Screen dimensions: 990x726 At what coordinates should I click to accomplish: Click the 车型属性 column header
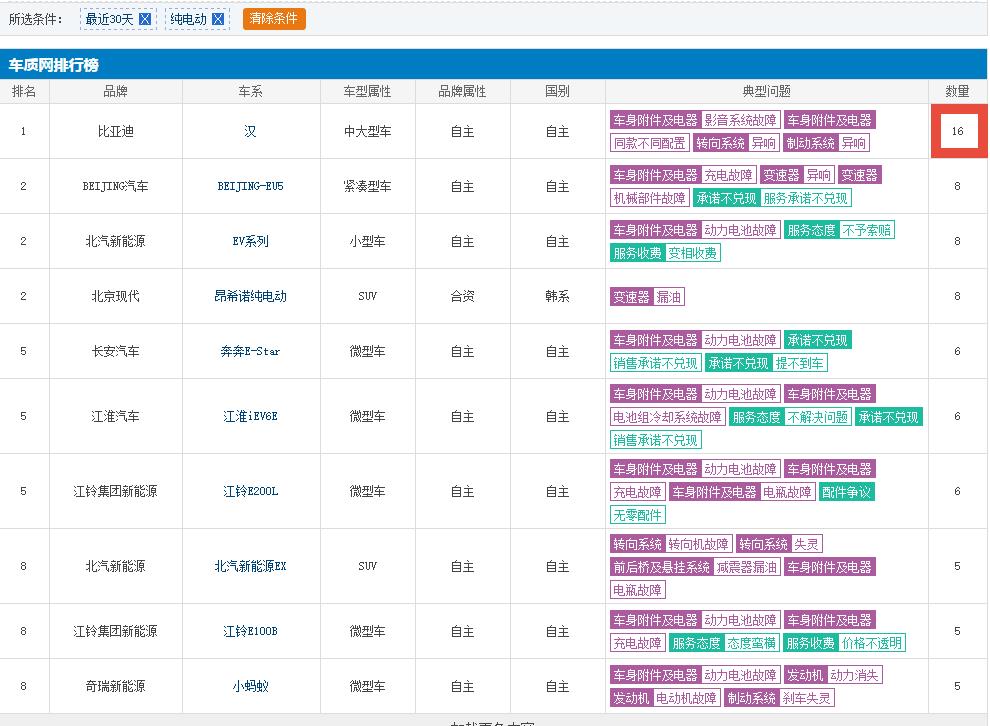(x=367, y=92)
